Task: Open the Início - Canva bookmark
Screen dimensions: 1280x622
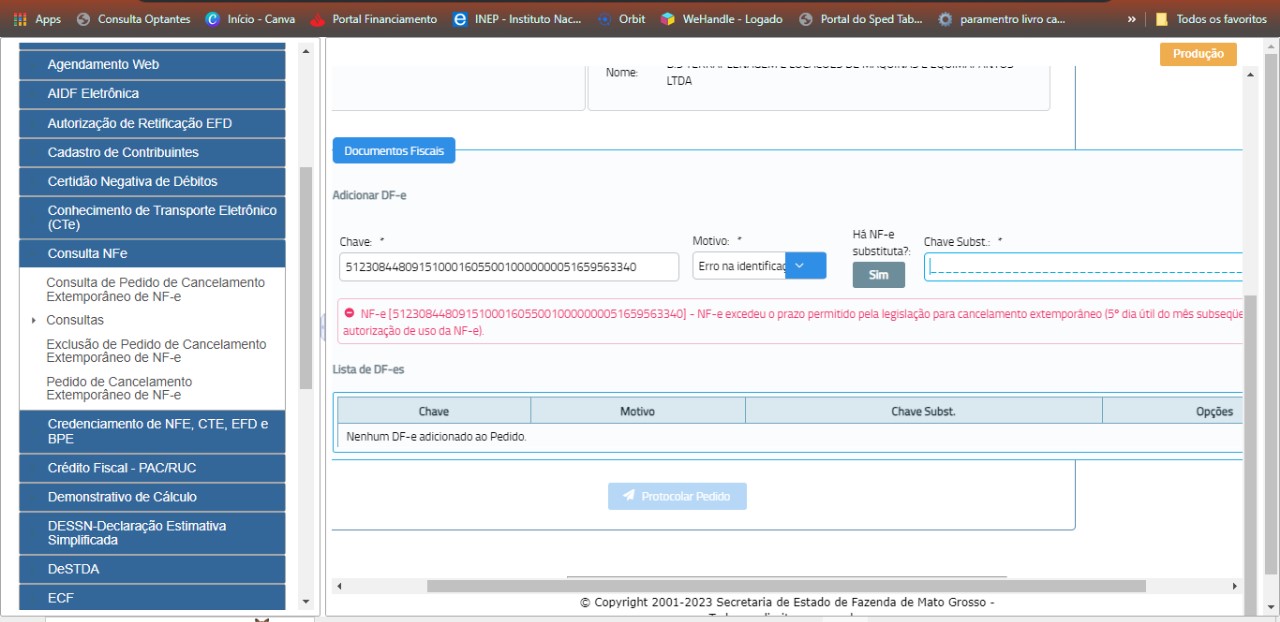Action: [250, 19]
